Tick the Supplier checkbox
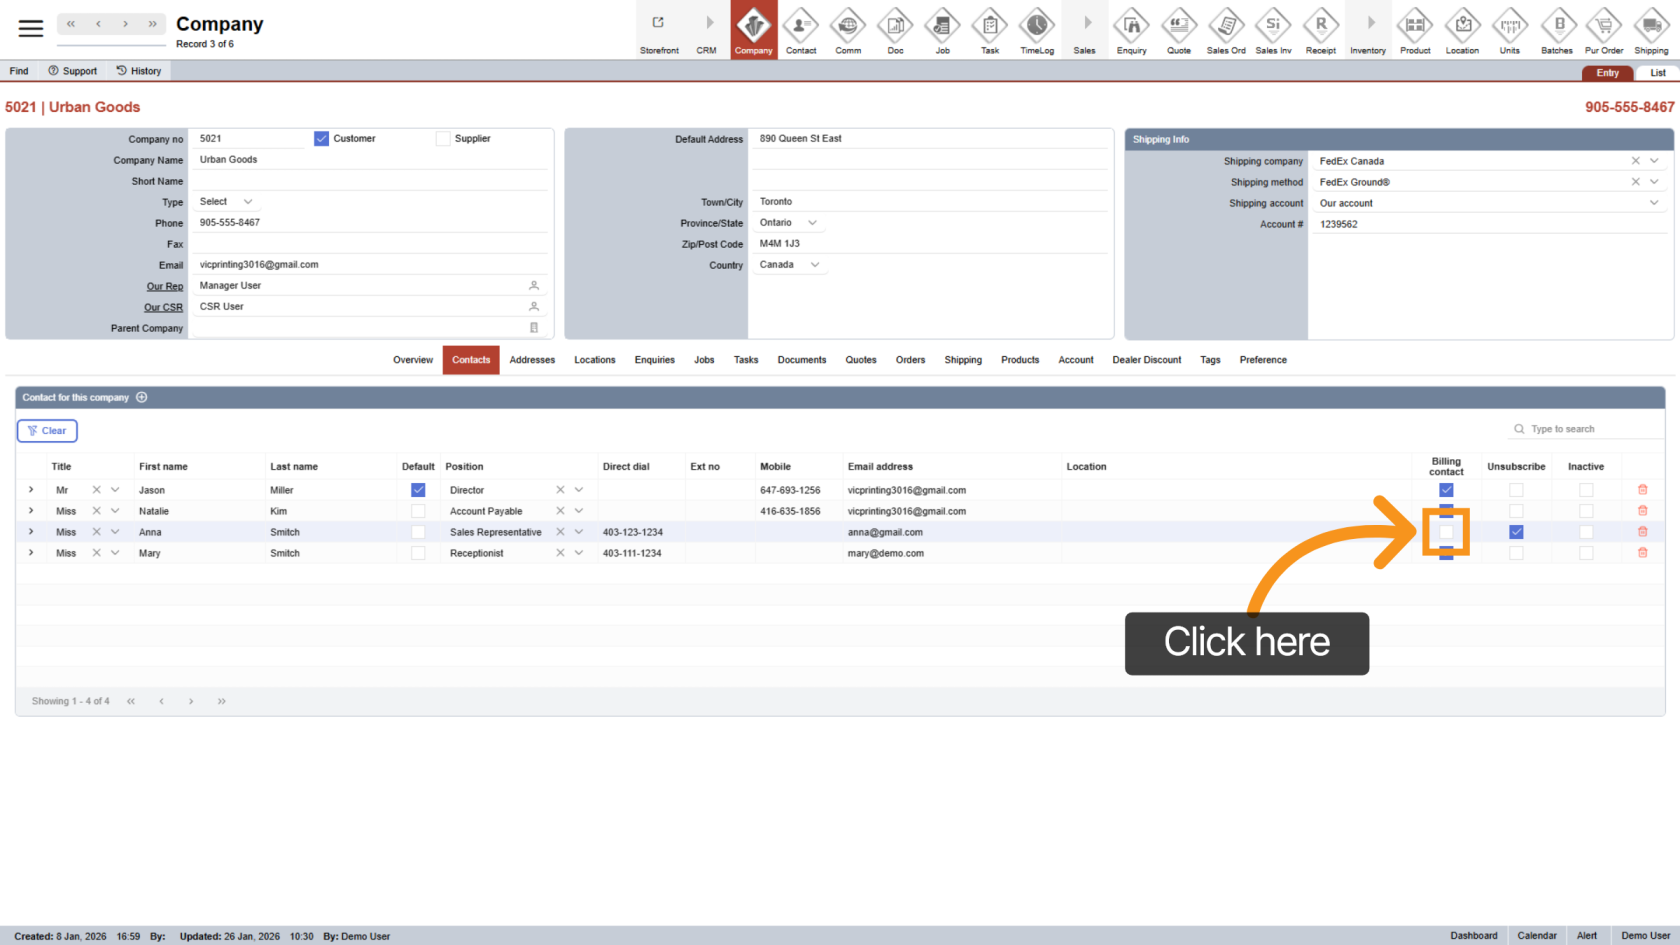This screenshot has width=1680, height=945. pyautogui.click(x=443, y=139)
